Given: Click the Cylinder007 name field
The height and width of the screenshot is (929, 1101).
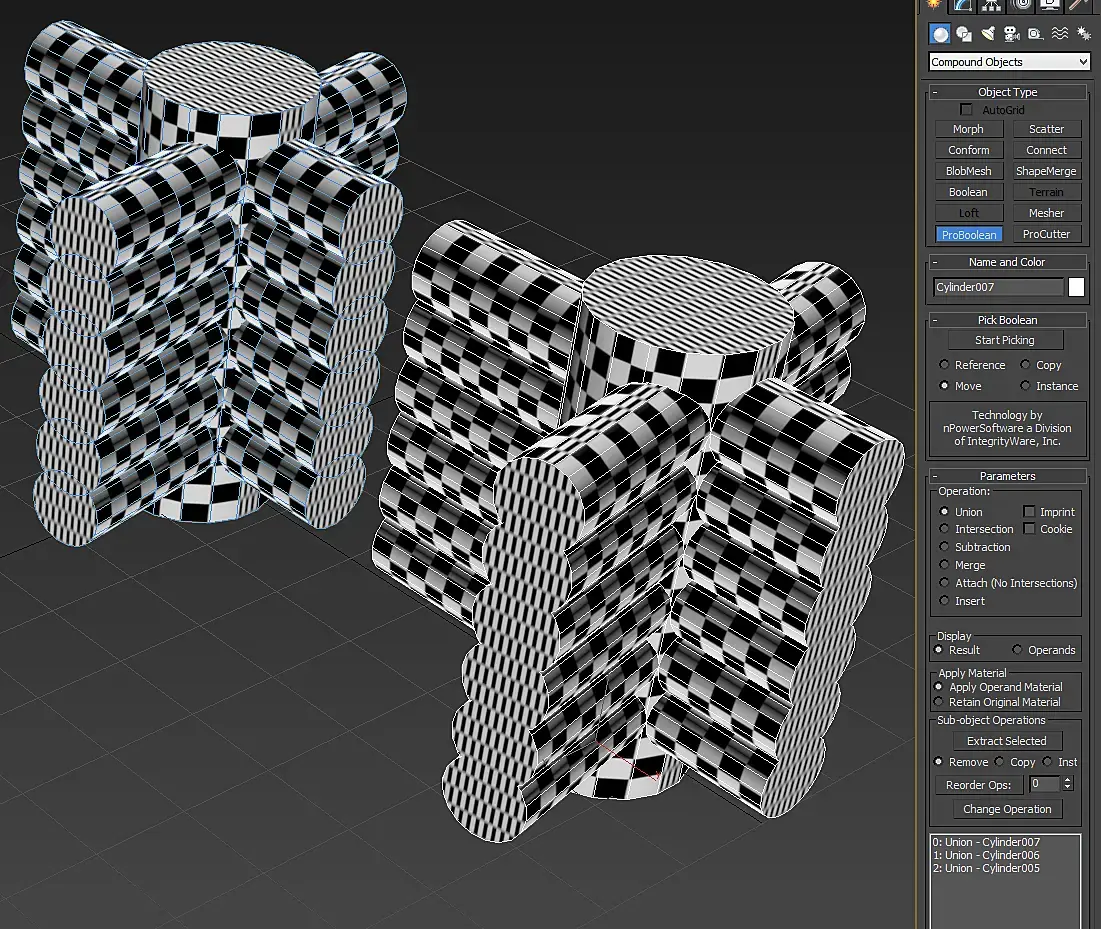Looking at the screenshot, I should [998, 286].
